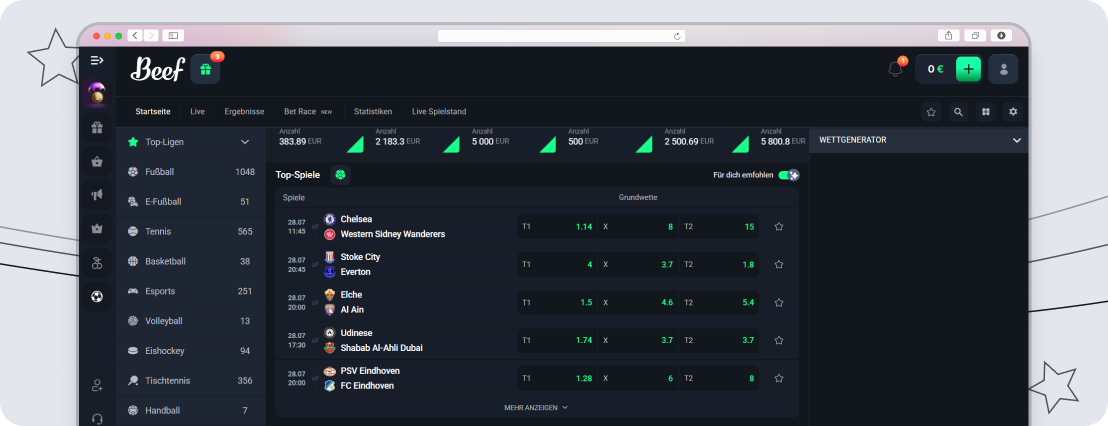Image resolution: width=1108 pixels, height=426 pixels.
Task: Open the Chelsea vs Western Sidney Wanderers match
Action: 393,227
